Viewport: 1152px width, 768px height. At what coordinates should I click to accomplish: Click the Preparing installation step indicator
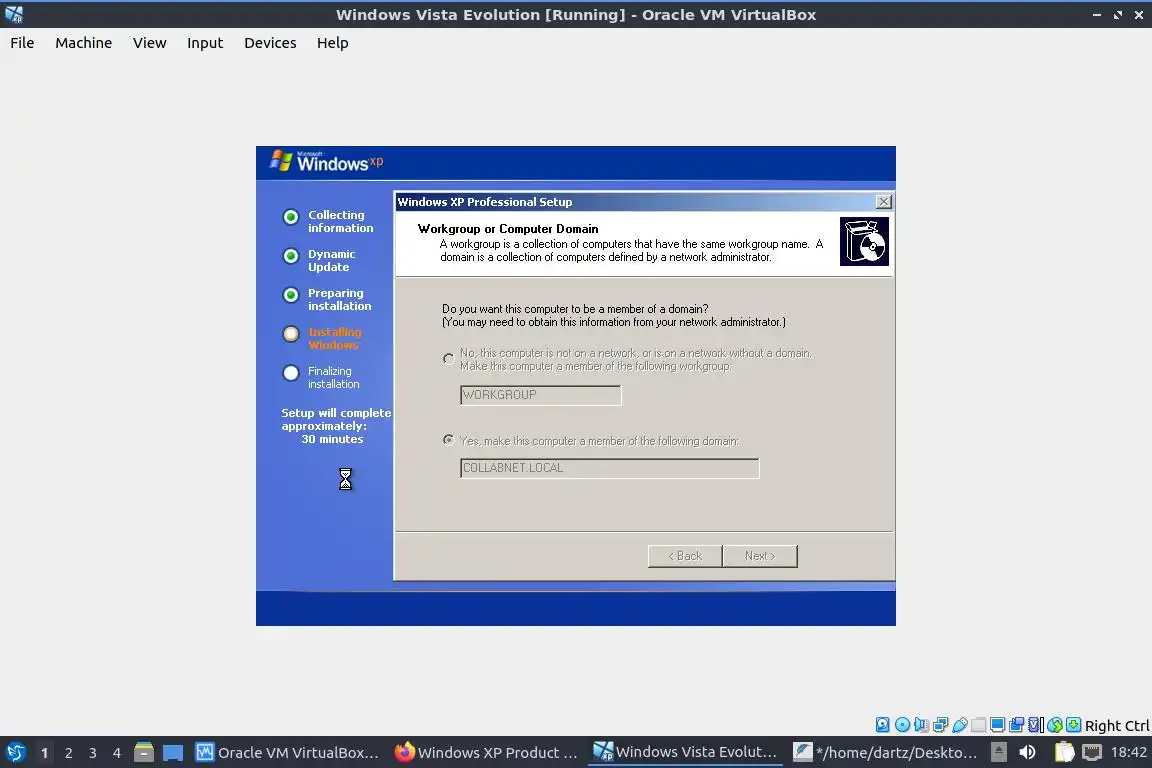tap(327, 299)
